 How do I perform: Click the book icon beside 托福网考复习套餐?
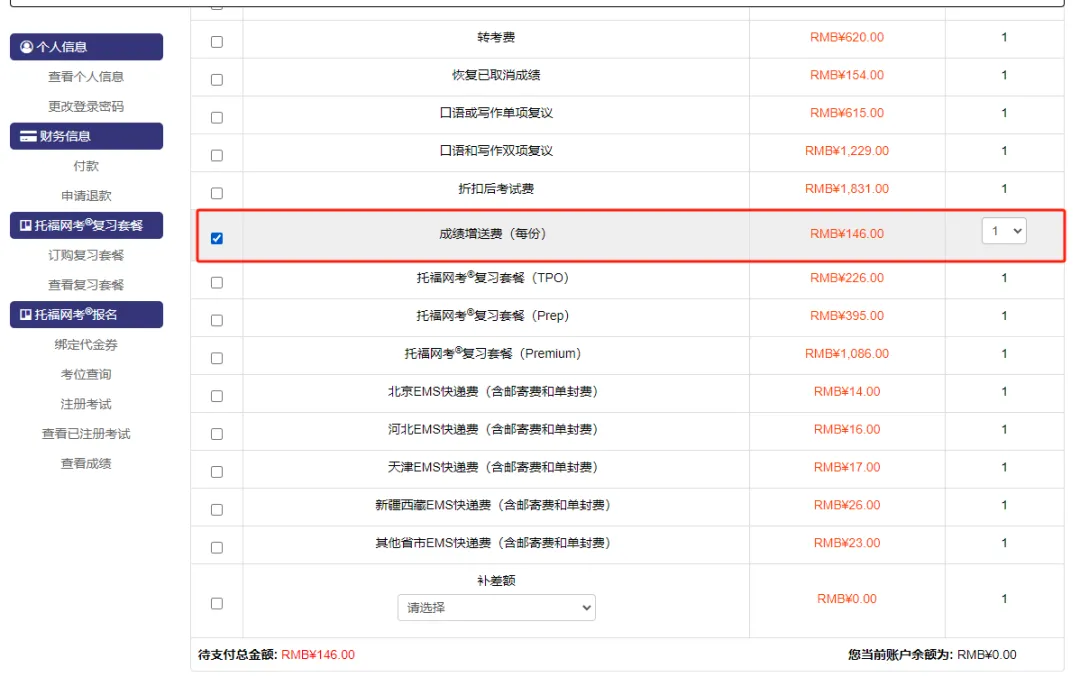pos(26,226)
